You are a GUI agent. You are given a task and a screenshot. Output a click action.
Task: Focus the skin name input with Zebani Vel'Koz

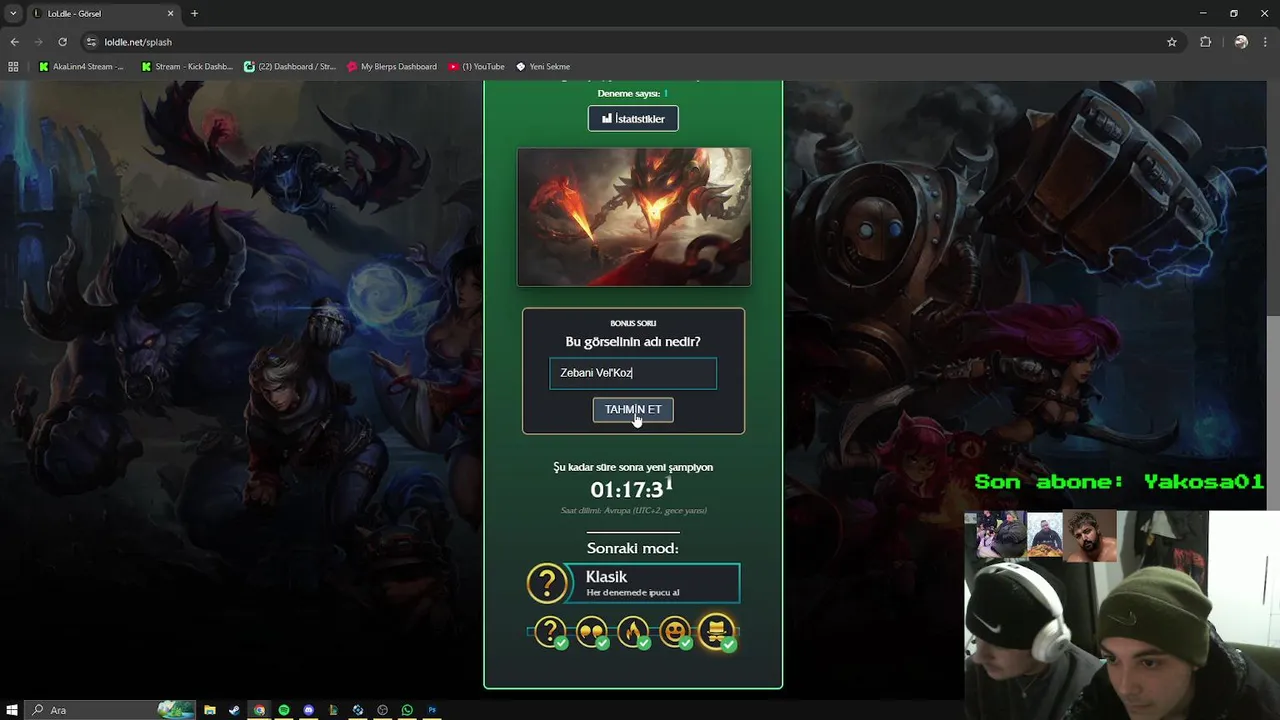pos(633,373)
